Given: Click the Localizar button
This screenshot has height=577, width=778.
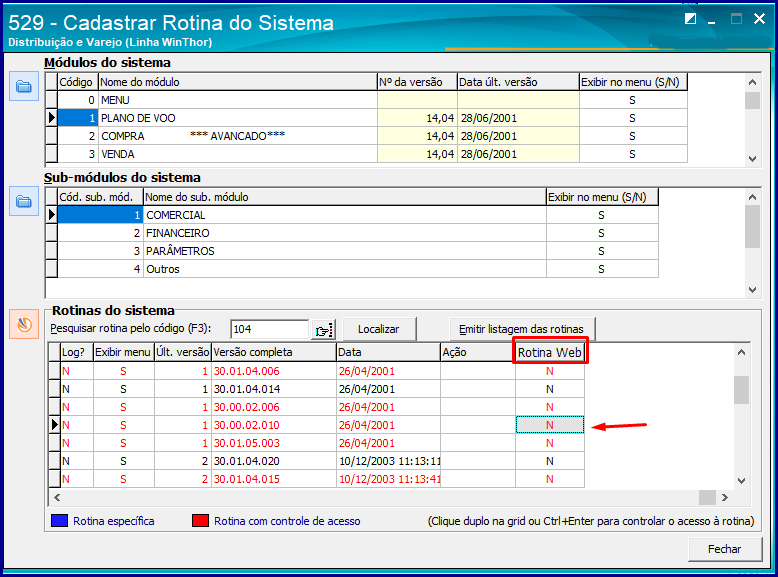Looking at the screenshot, I should pos(379,329).
